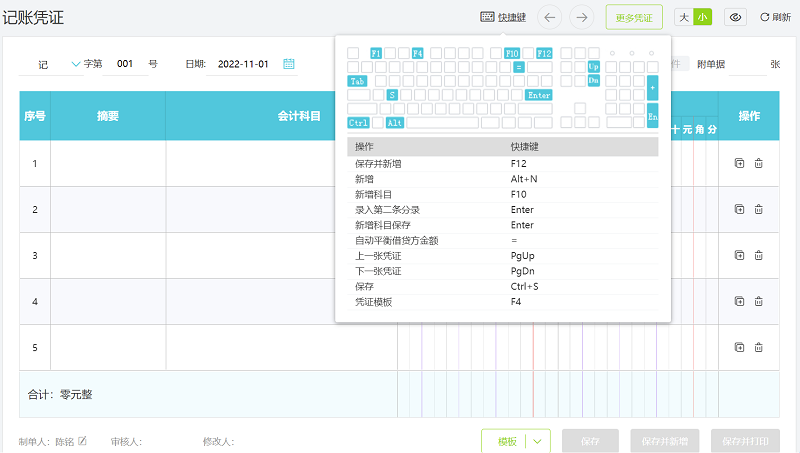800x453 pixels.
Task: Switch font size to 小
Action: [703, 17]
